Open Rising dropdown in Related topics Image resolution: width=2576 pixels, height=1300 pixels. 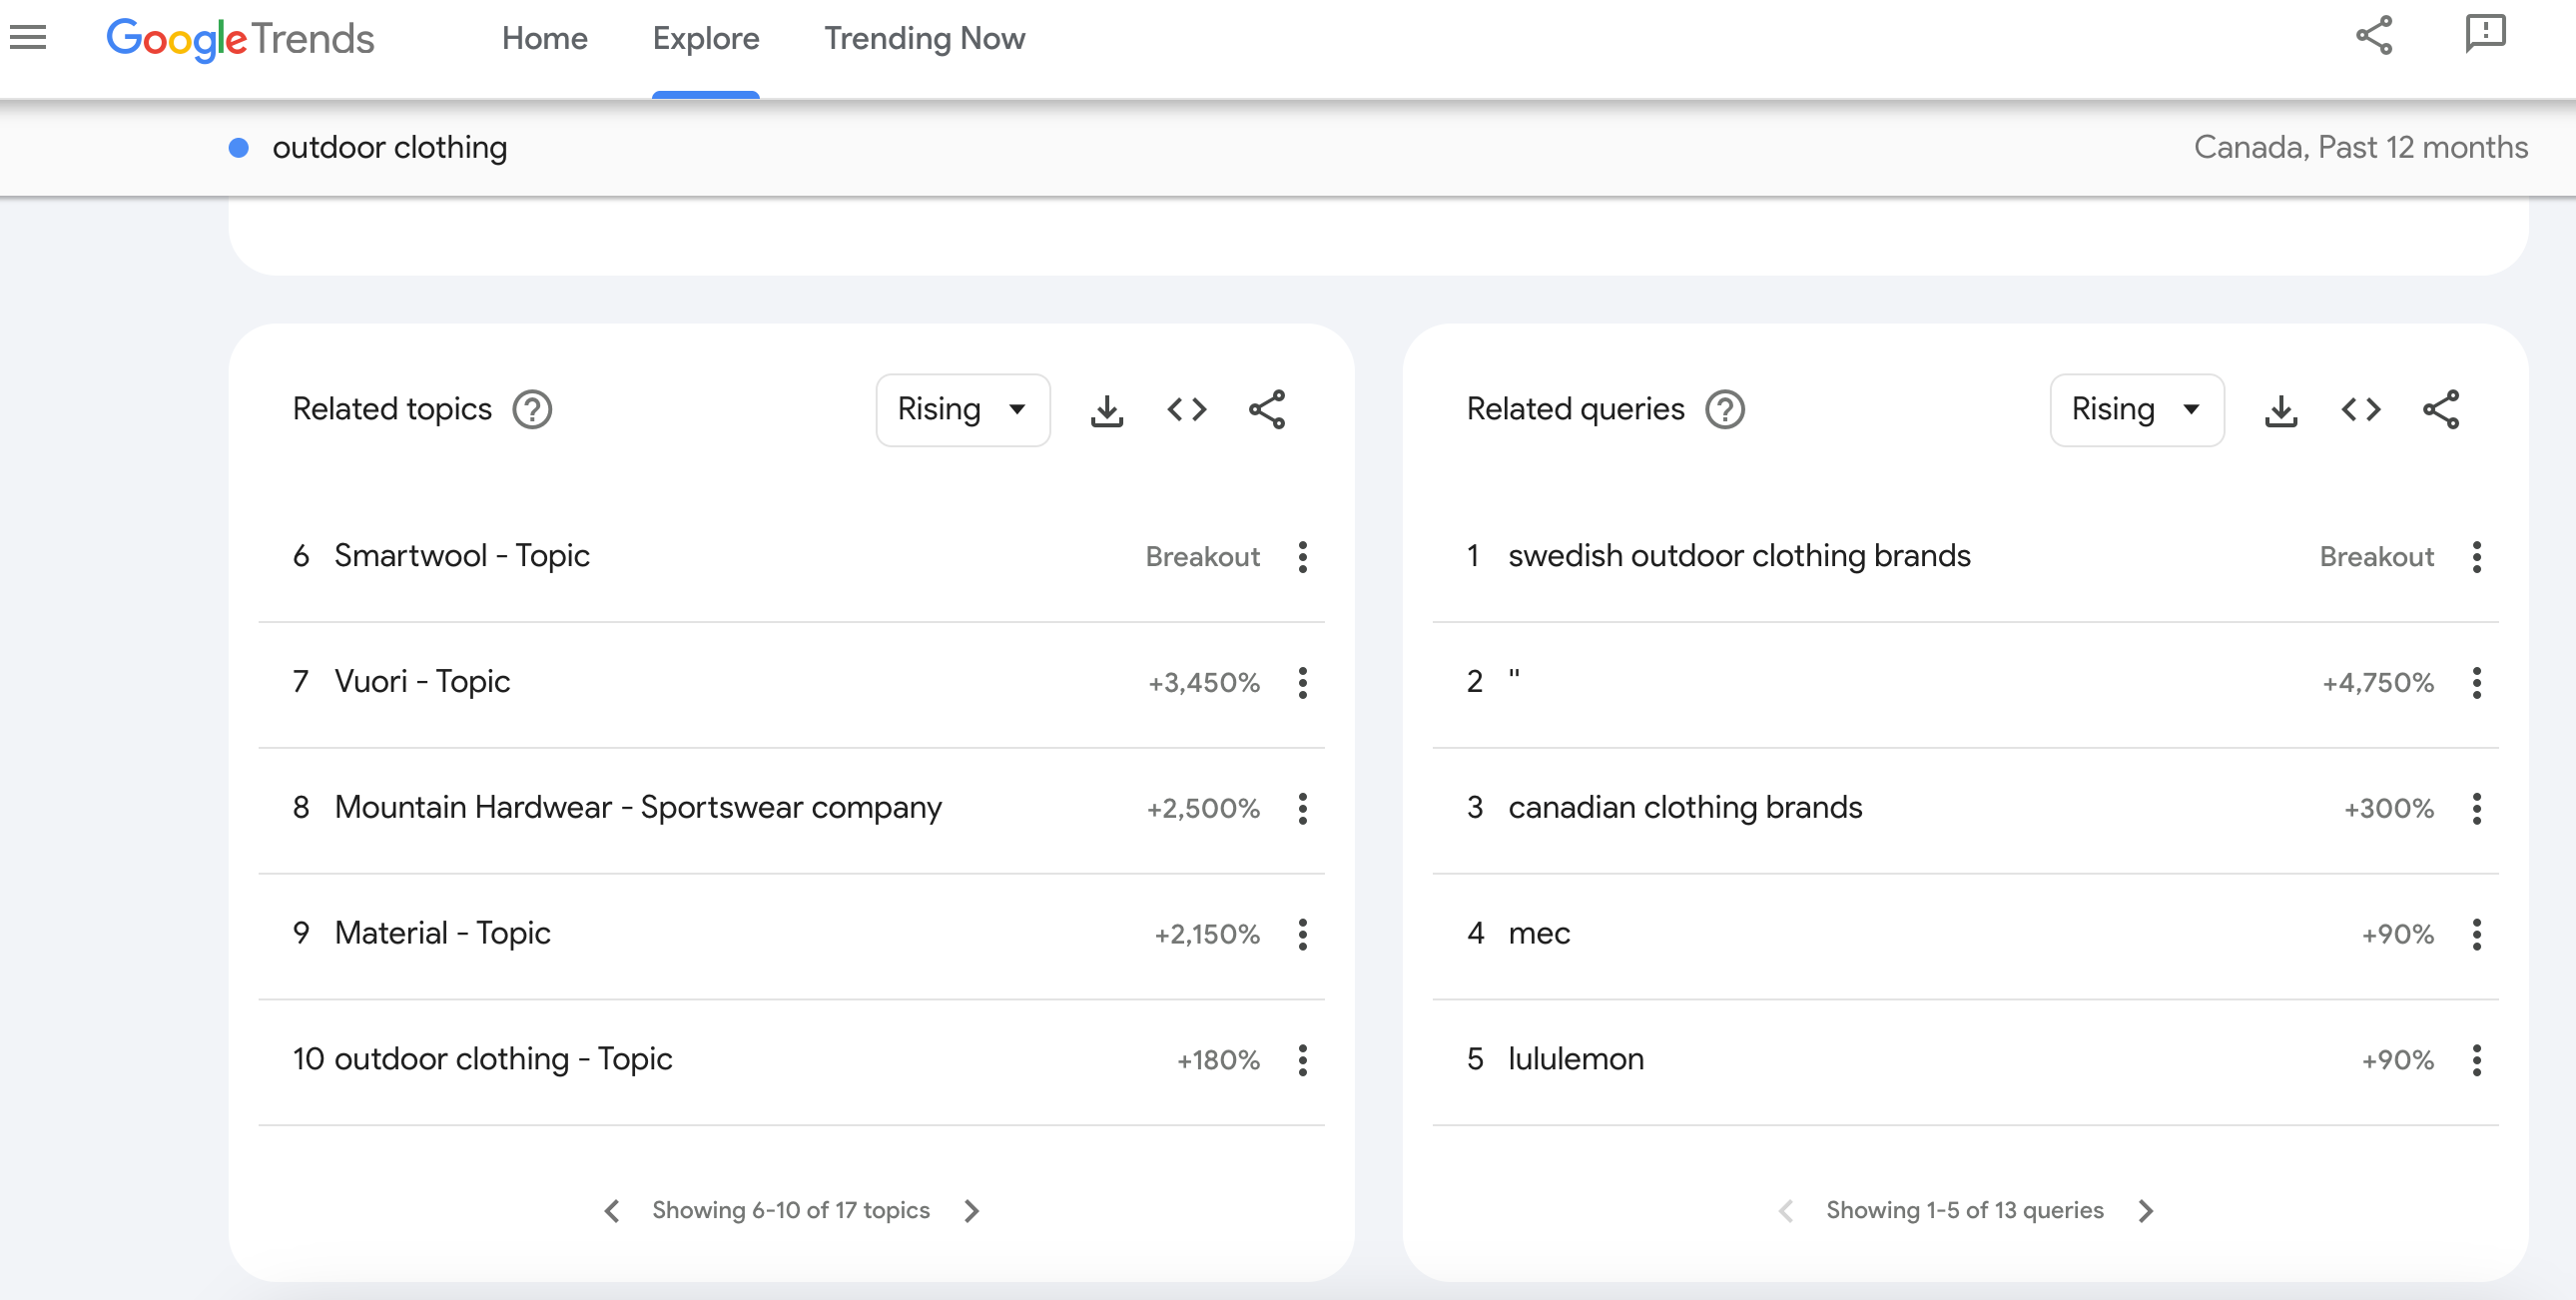point(962,409)
